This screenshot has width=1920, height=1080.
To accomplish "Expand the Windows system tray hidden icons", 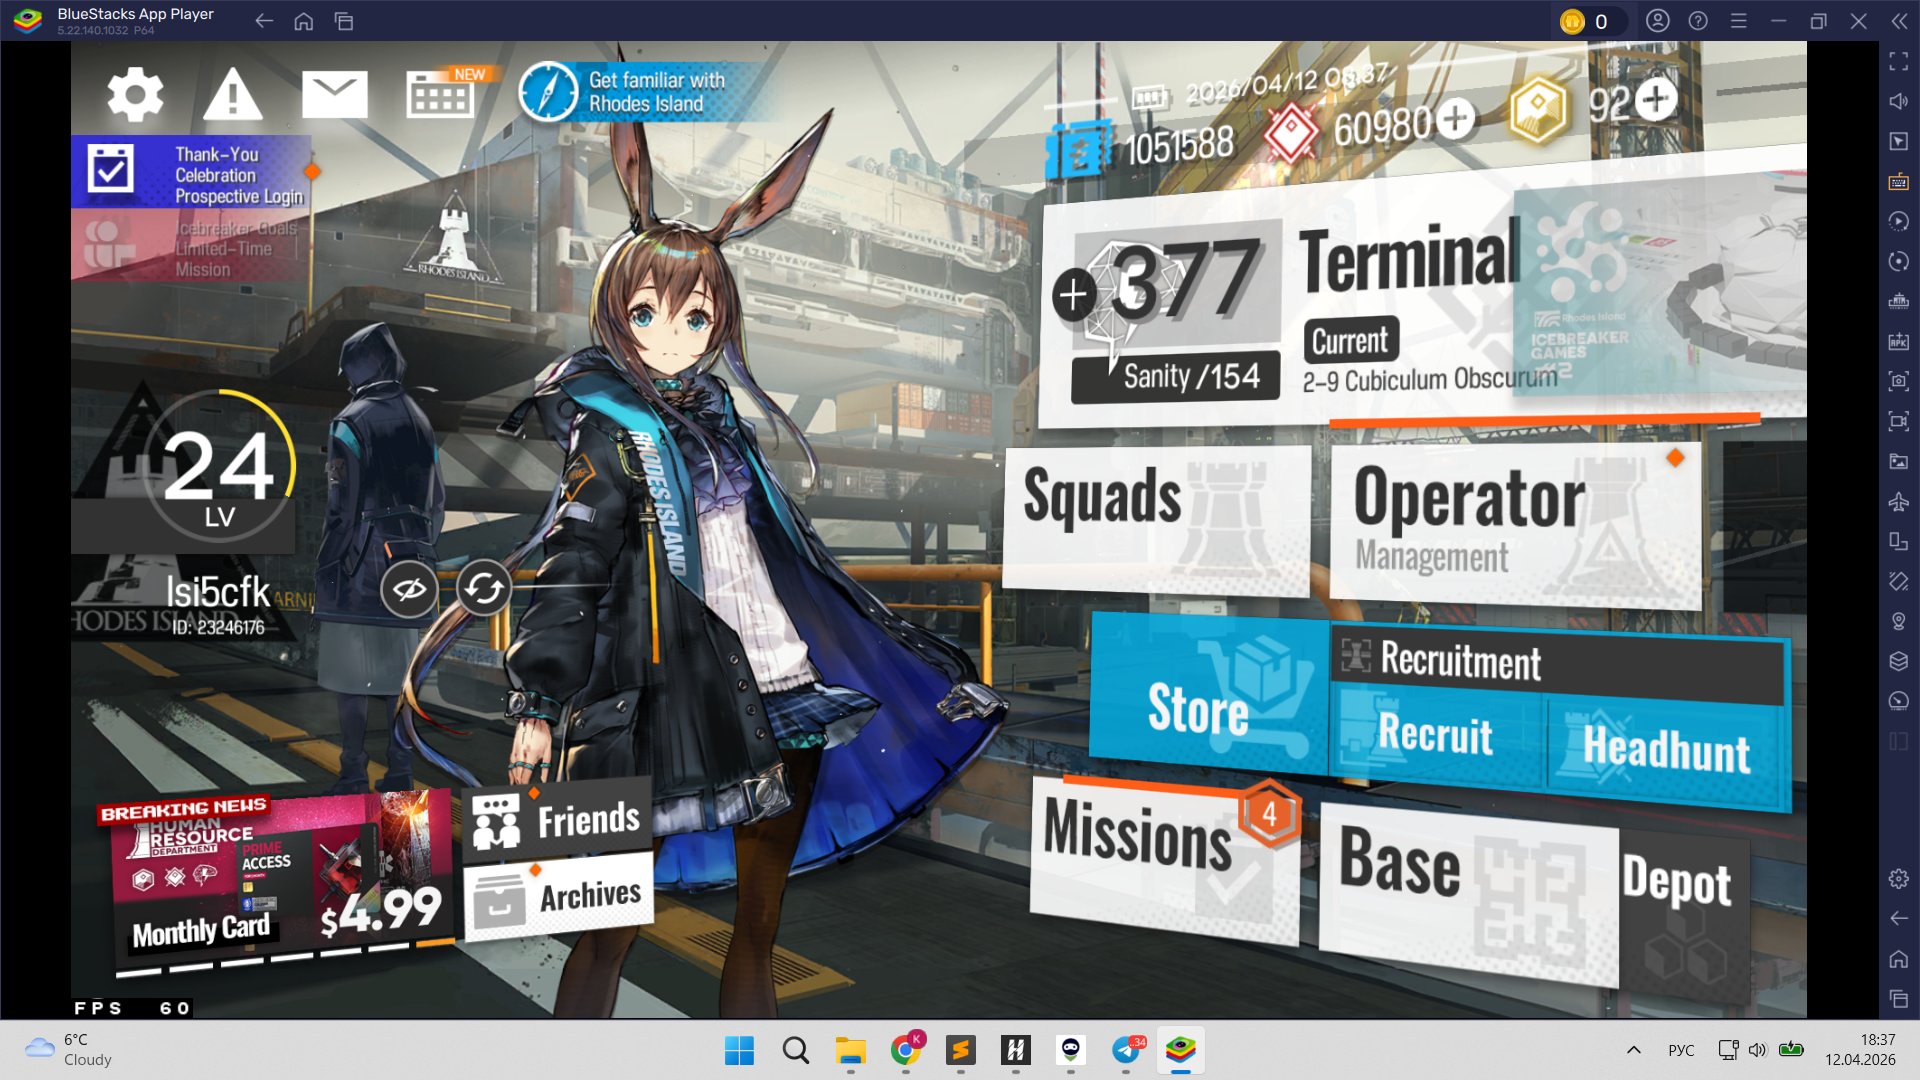I will click(x=1633, y=1050).
